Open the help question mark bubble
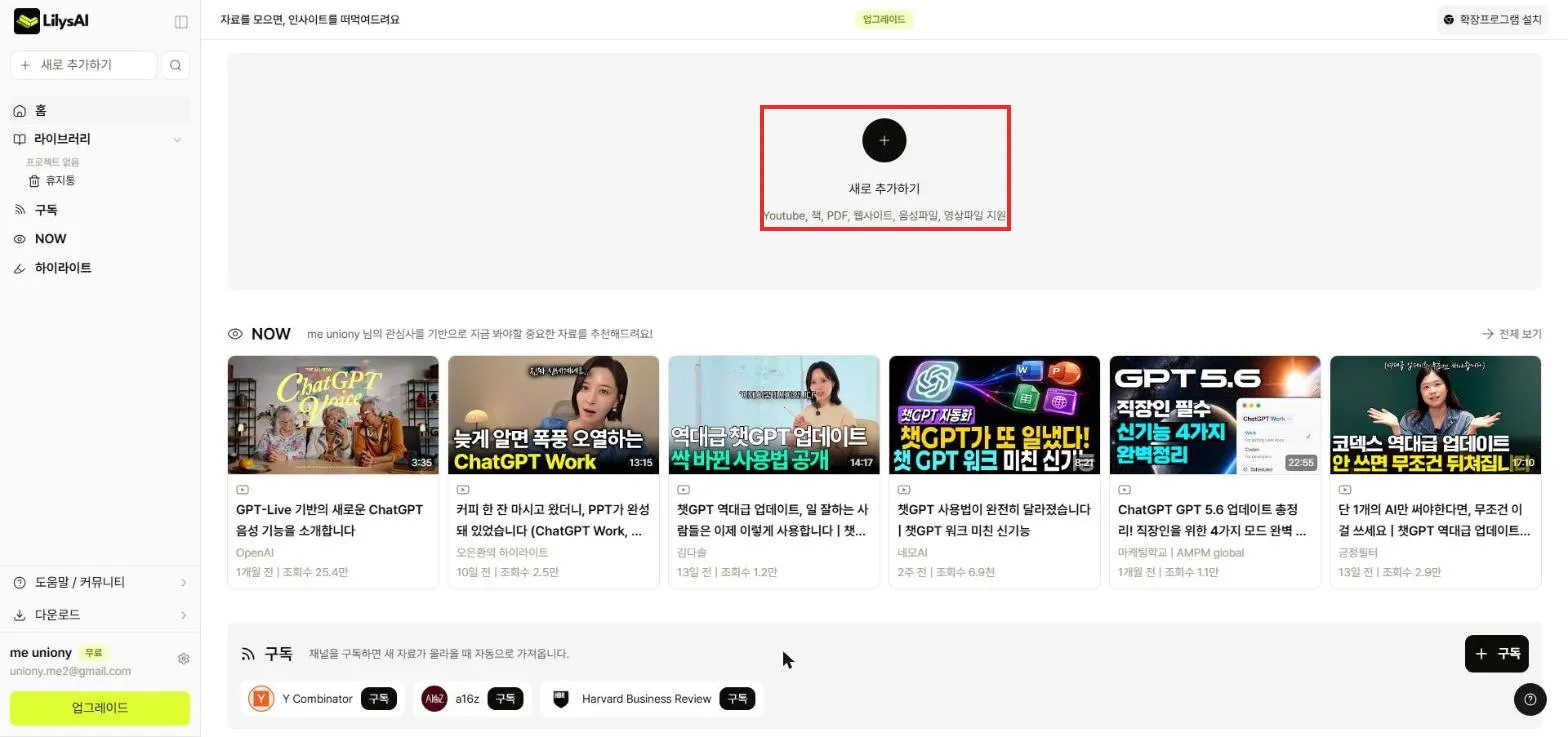1568x737 pixels. (x=1530, y=700)
